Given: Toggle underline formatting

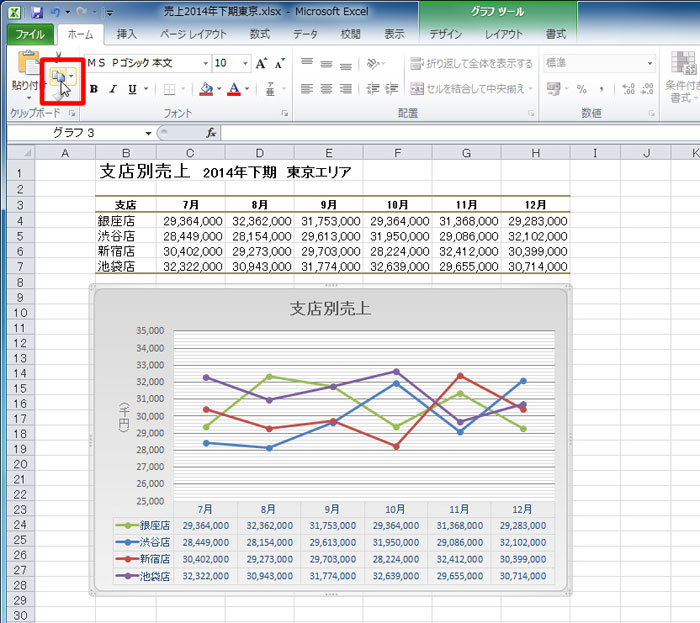Looking at the screenshot, I should tap(133, 89).
